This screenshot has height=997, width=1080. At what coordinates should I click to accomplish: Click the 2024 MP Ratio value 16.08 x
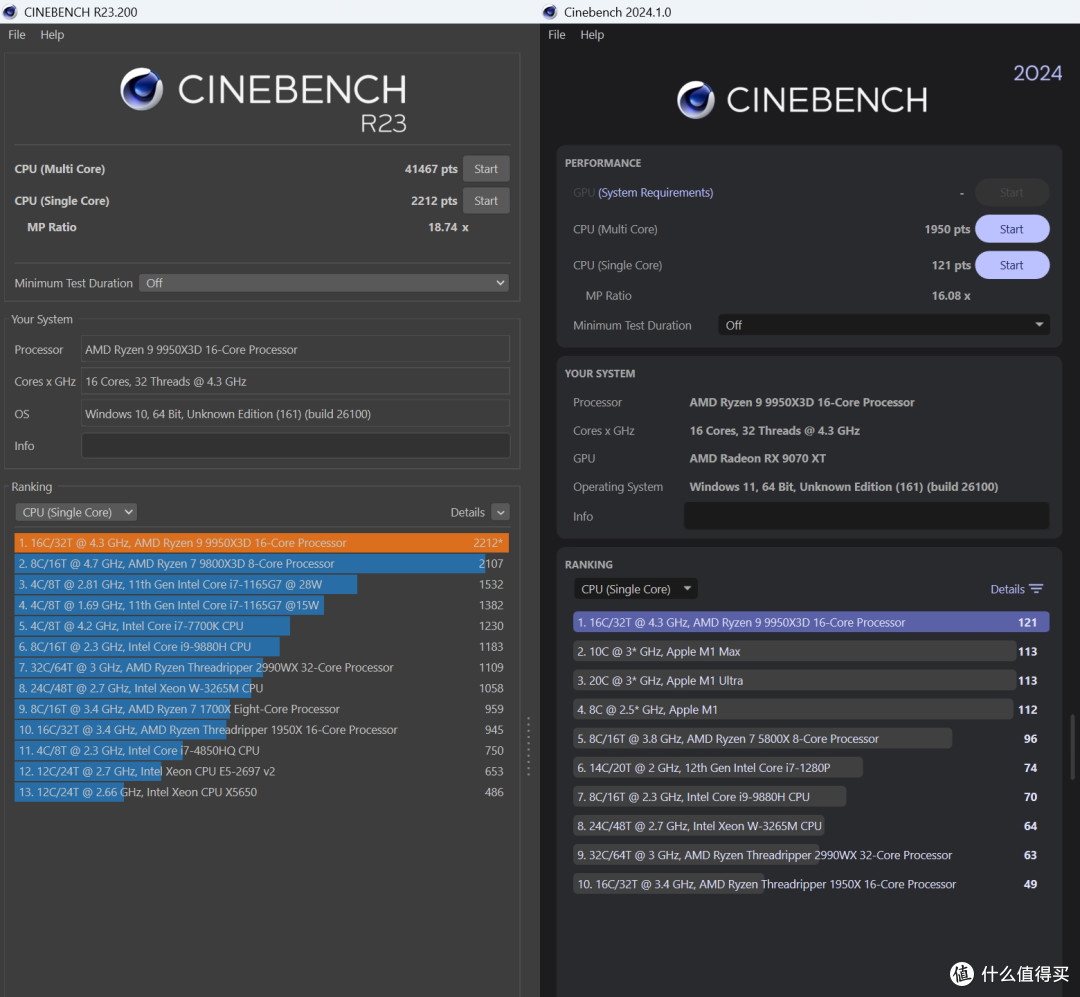[x=951, y=296]
